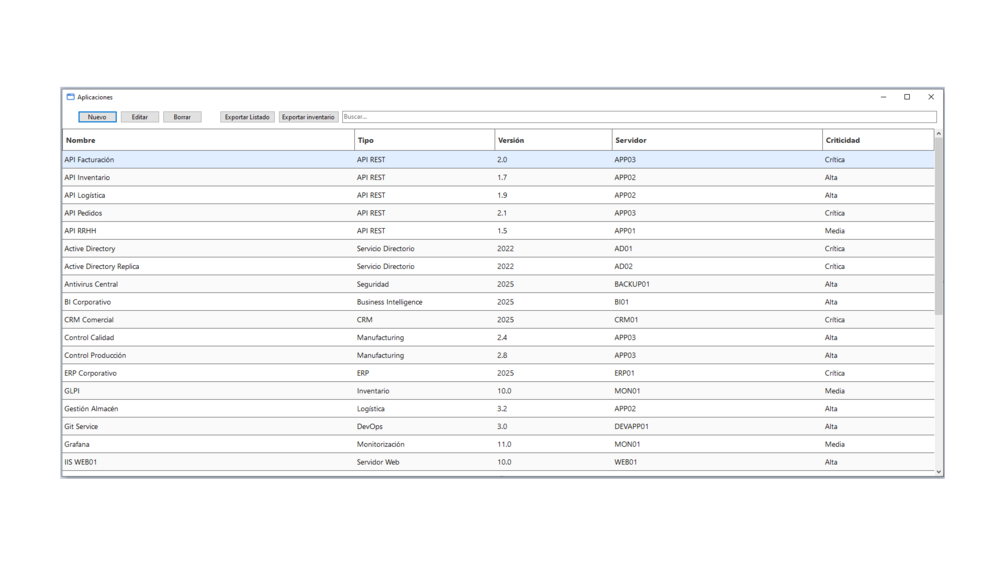Click the Business Intelligence type cell
Screen dimensions: 1005x565
click(x=390, y=302)
